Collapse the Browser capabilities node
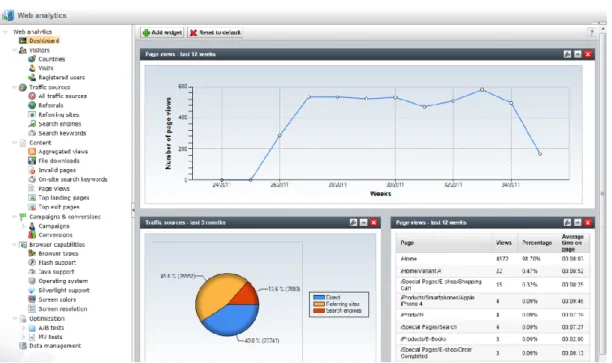Screen dimensions: 612x363 click(14, 244)
